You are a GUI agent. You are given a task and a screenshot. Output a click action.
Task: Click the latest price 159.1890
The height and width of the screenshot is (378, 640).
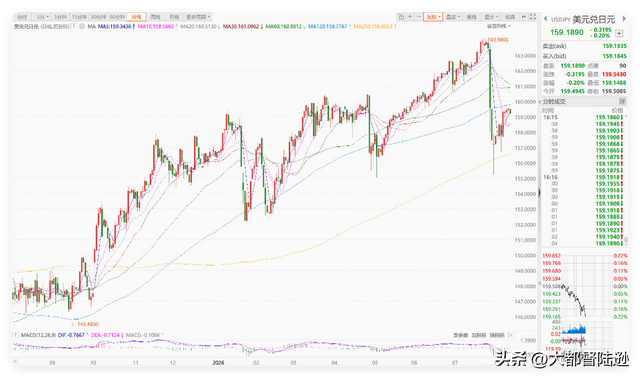(x=566, y=32)
